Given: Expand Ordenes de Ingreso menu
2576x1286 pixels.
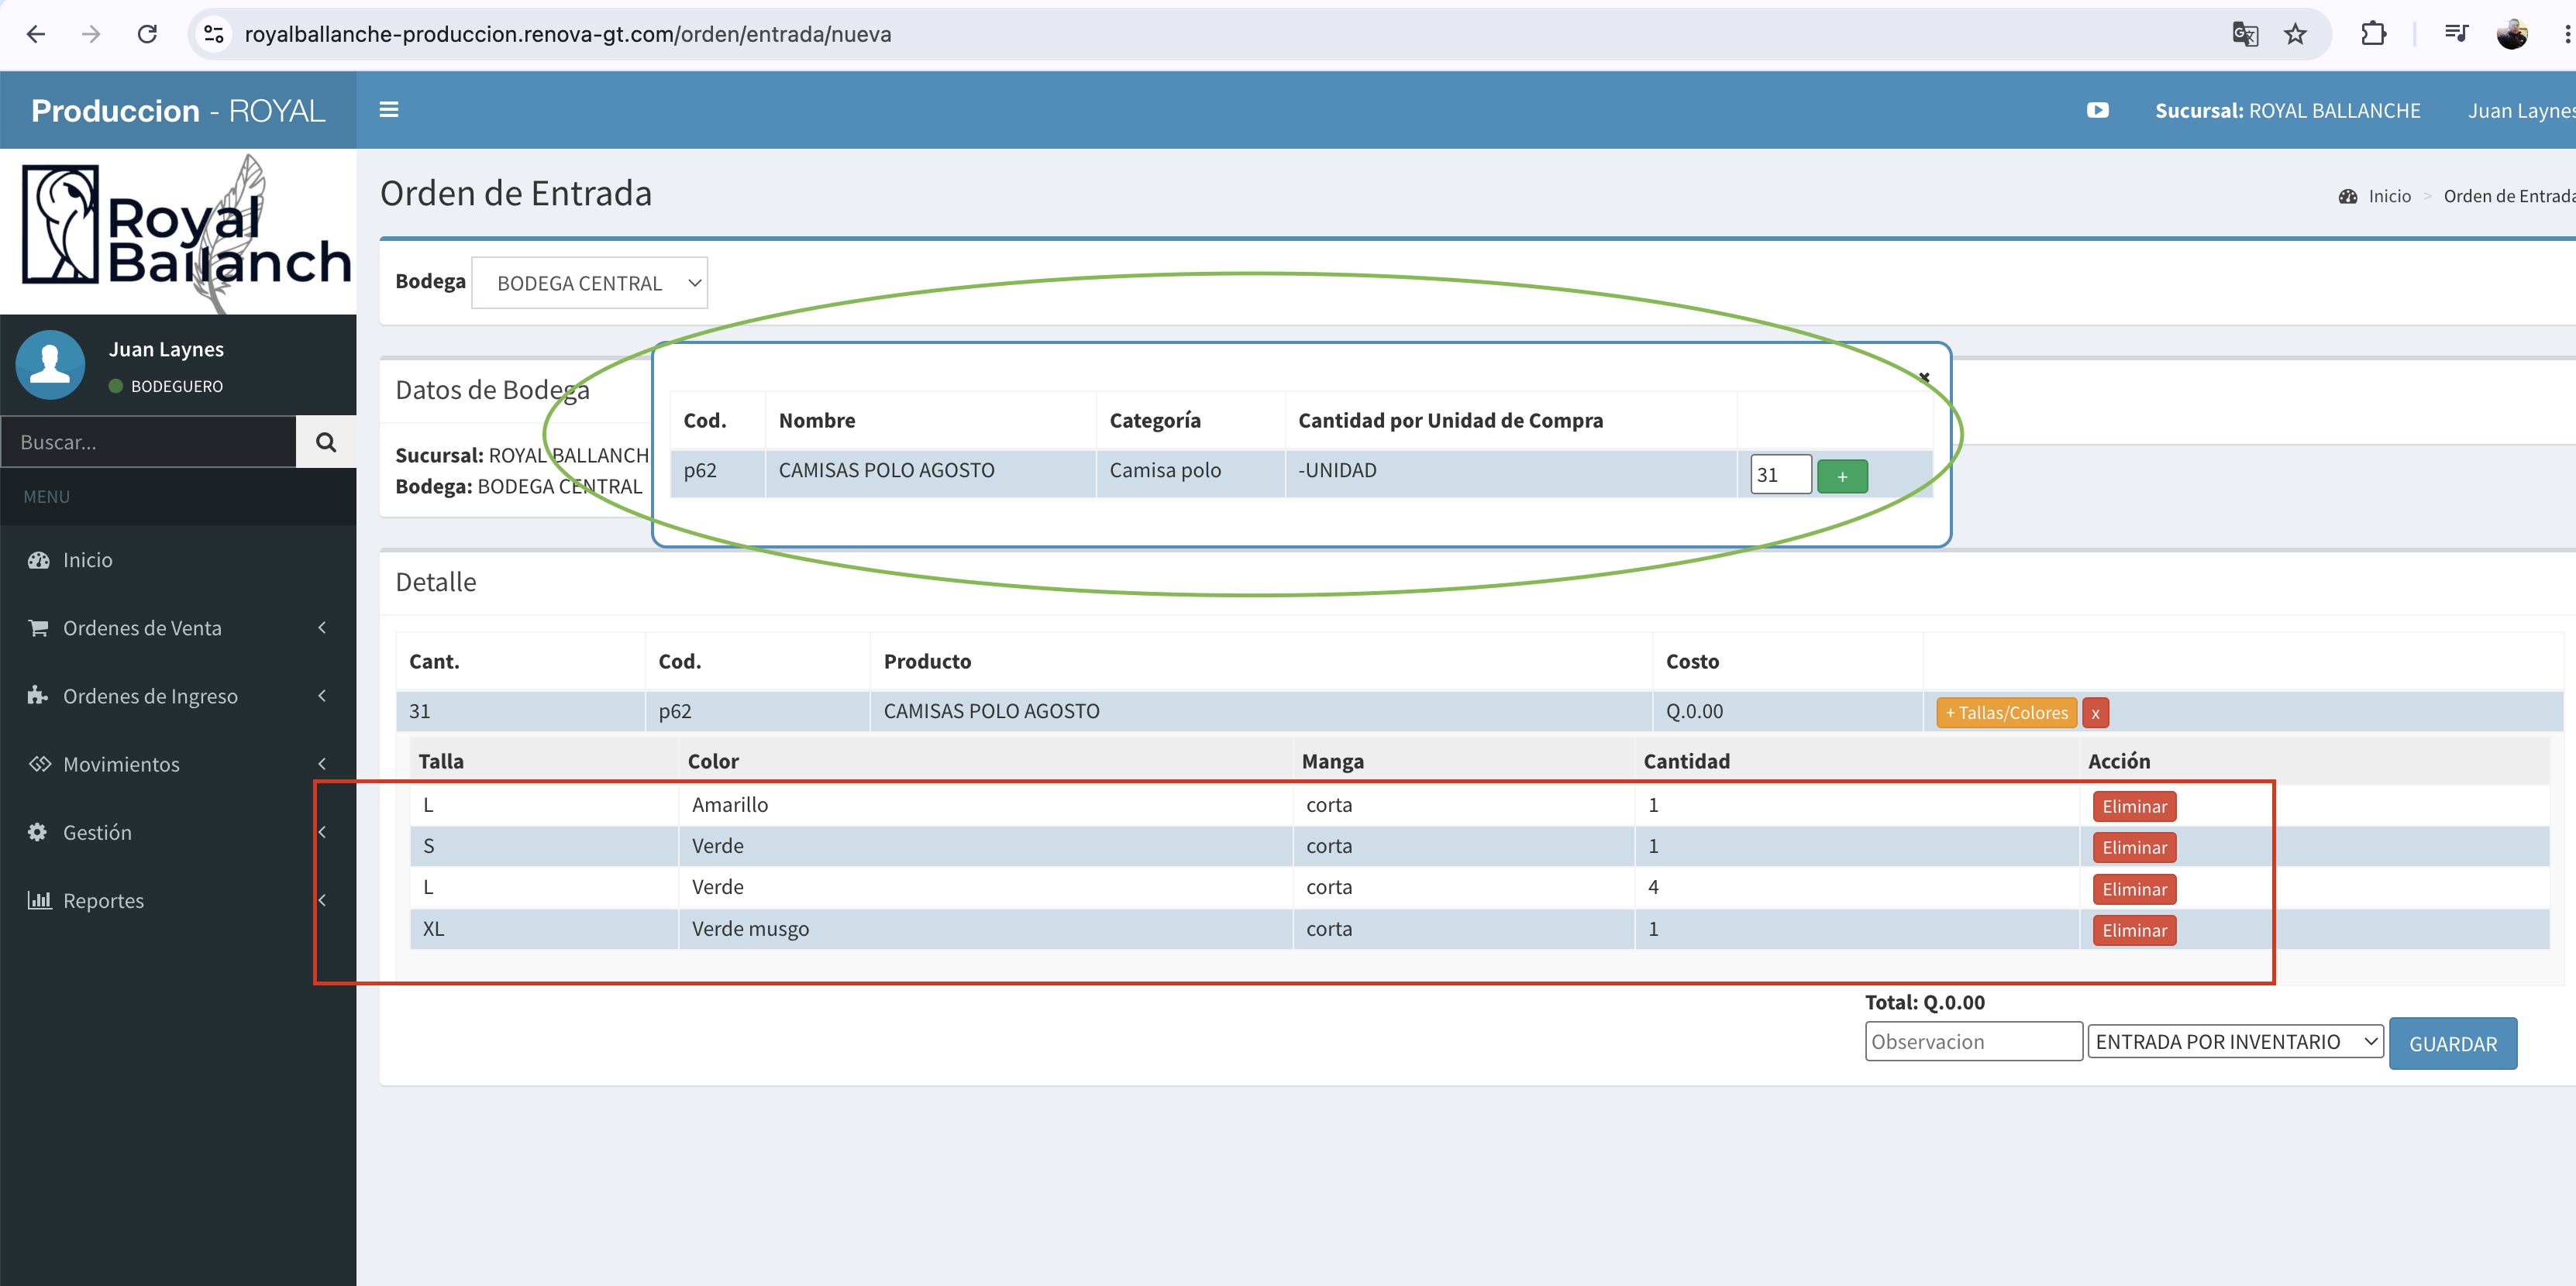Looking at the screenshot, I should point(178,696).
